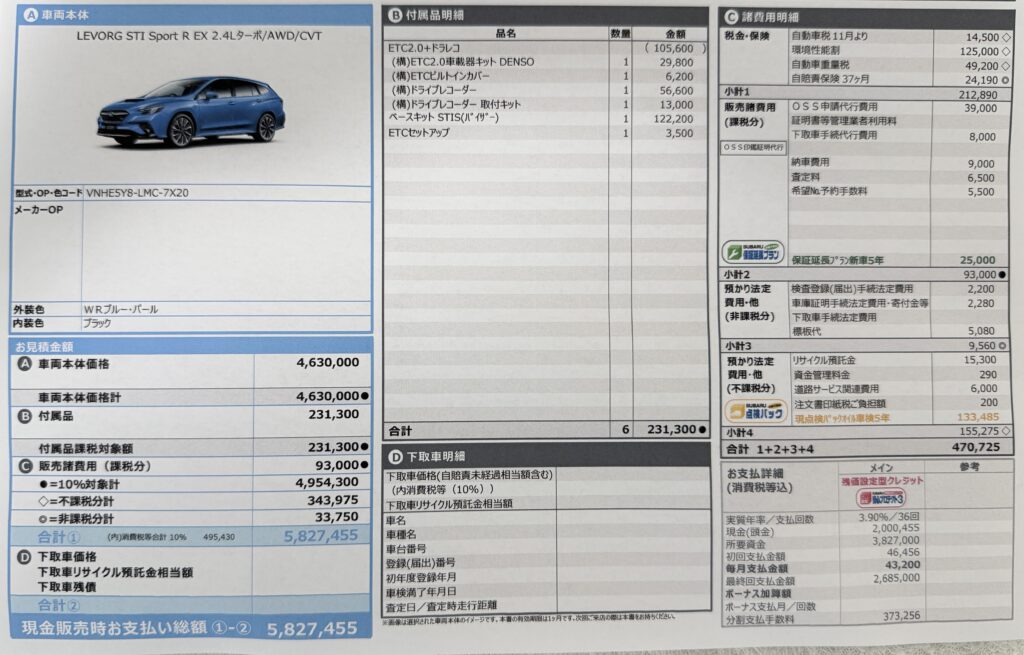Screen dimensions: 1024x655
Task: Click the 車両本体価格計 amount 4,630,000
Action: click(327, 396)
